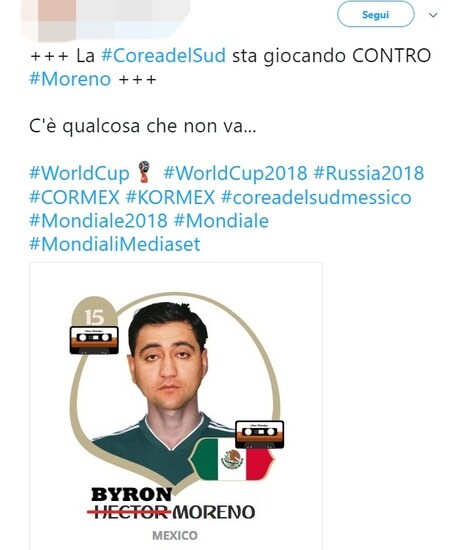Open the #Russia2018 hashtag
This screenshot has height=550, width=462.
click(x=369, y=173)
